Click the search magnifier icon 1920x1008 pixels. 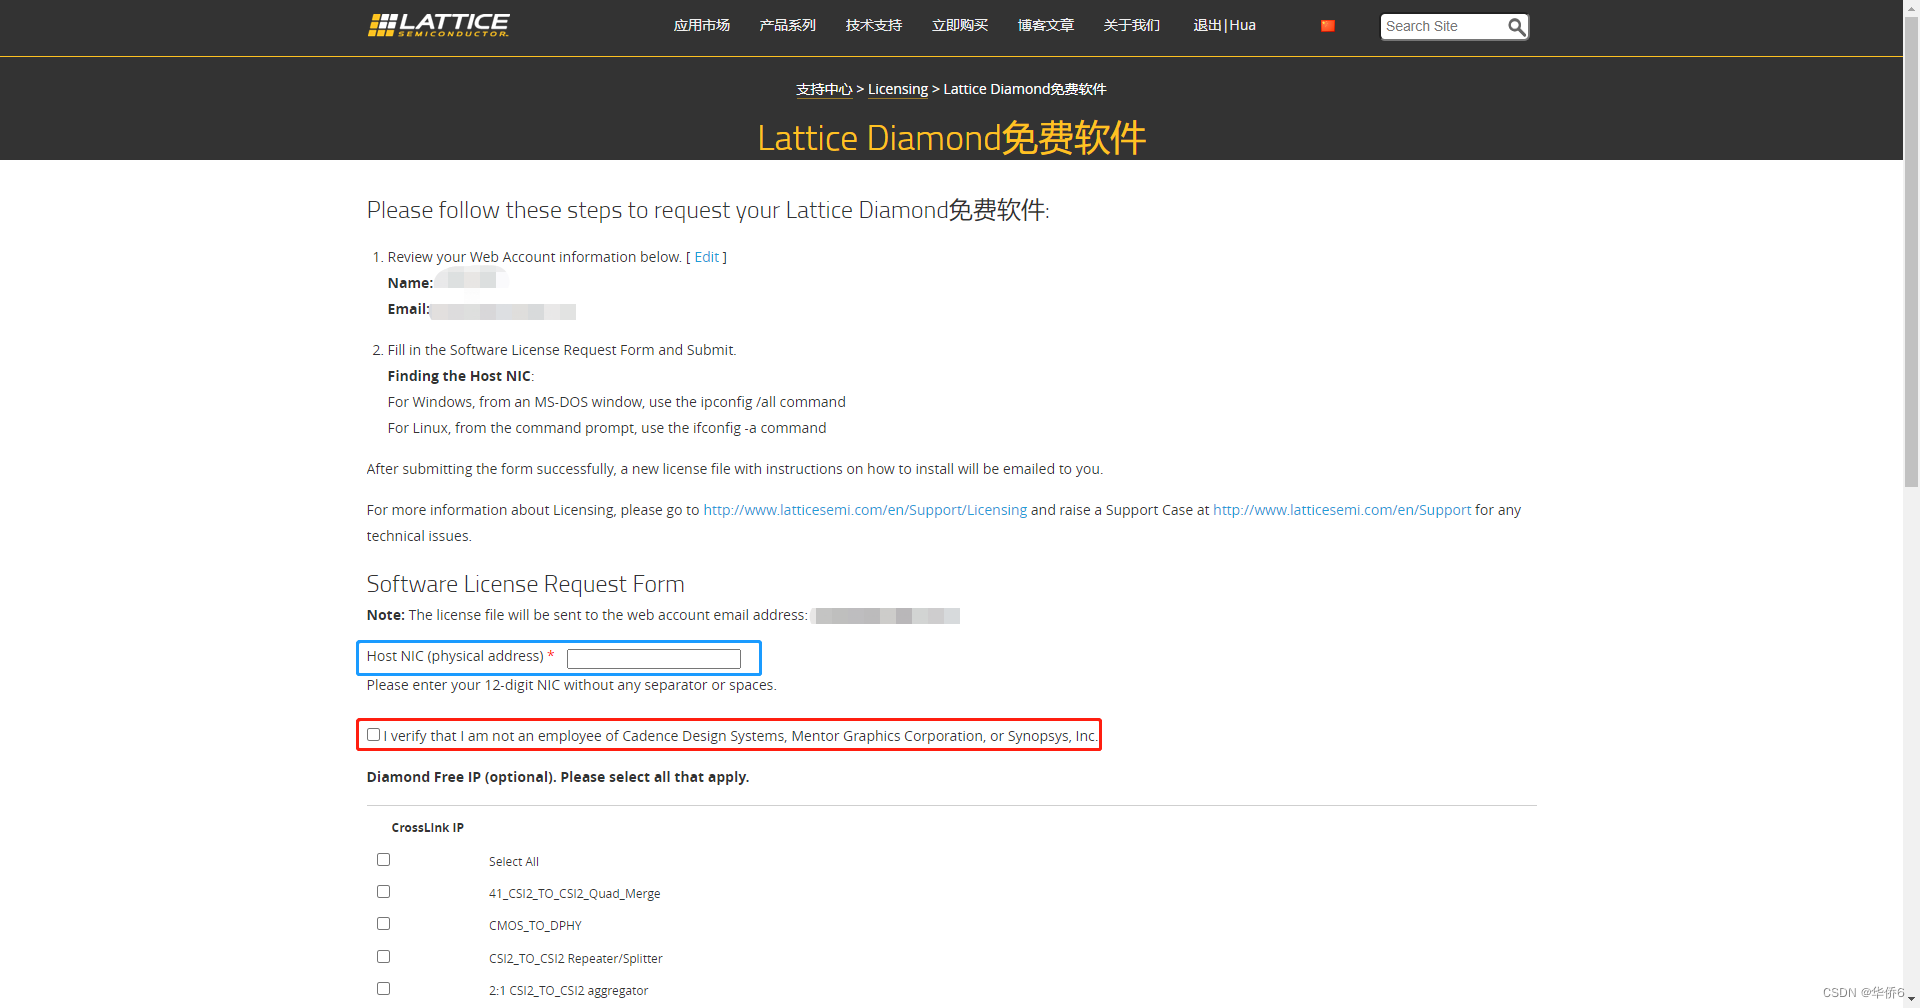[x=1516, y=27]
